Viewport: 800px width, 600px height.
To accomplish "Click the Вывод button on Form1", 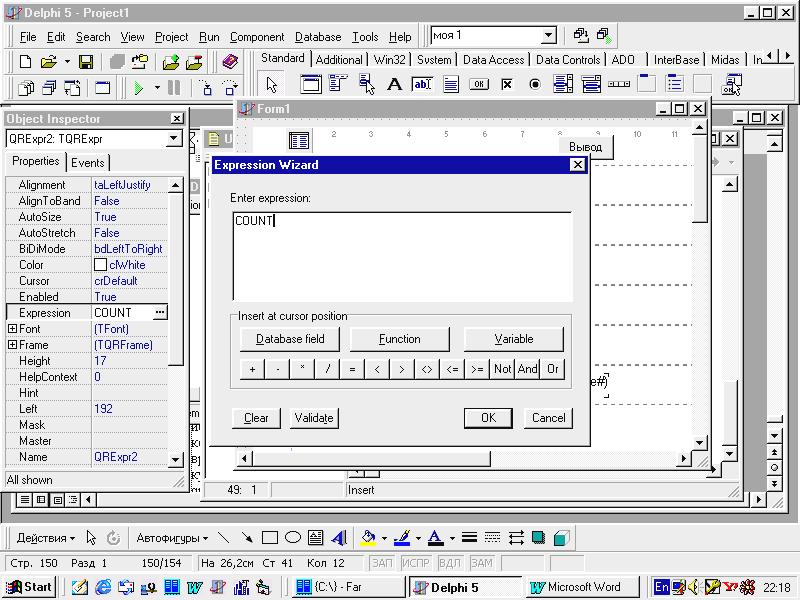I will [x=585, y=147].
